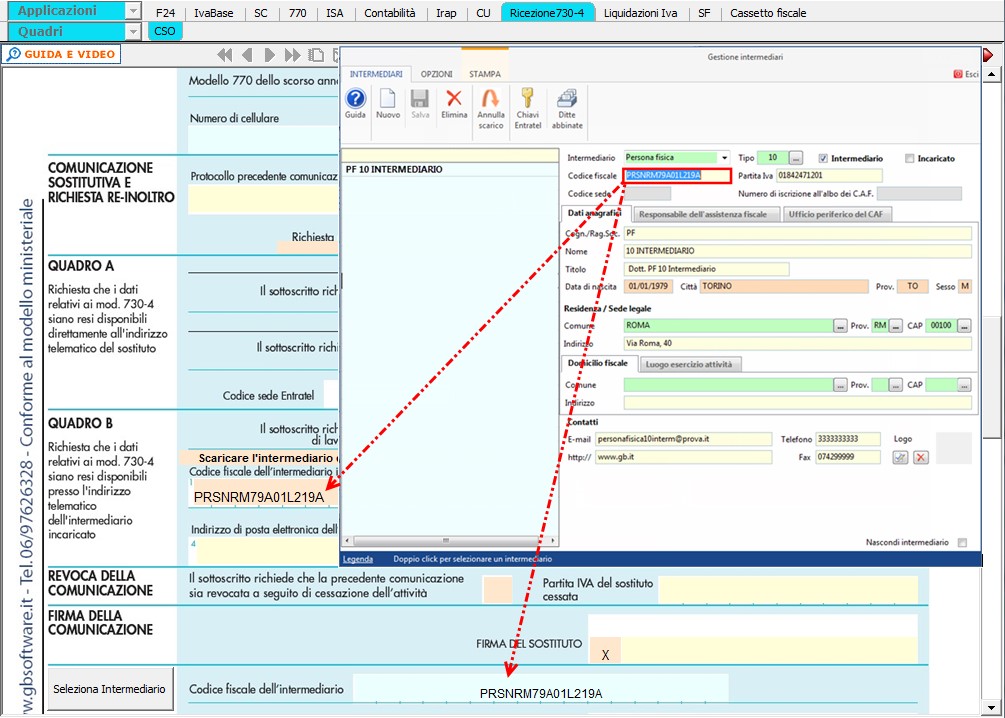This screenshot has height=718, width=1005.
Task: Open the GUIDA E VIDEO button
Action: tap(62, 54)
